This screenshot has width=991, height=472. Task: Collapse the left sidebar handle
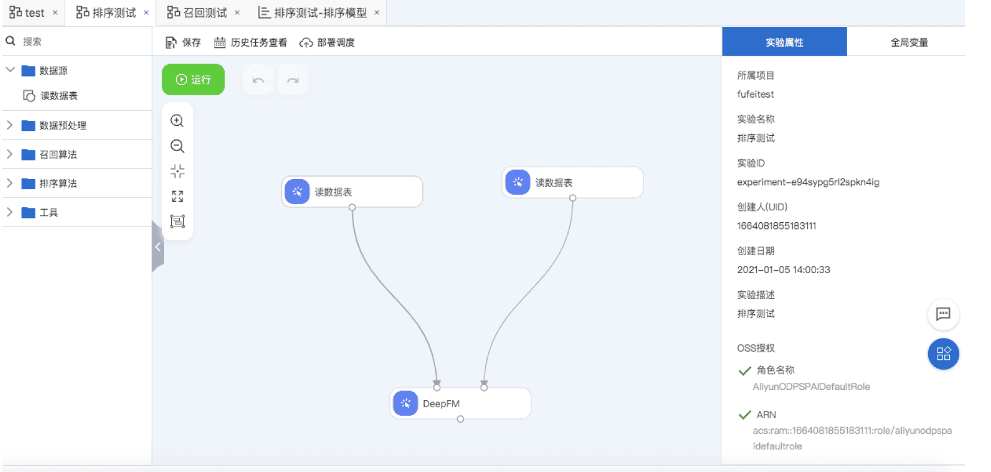[158, 247]
